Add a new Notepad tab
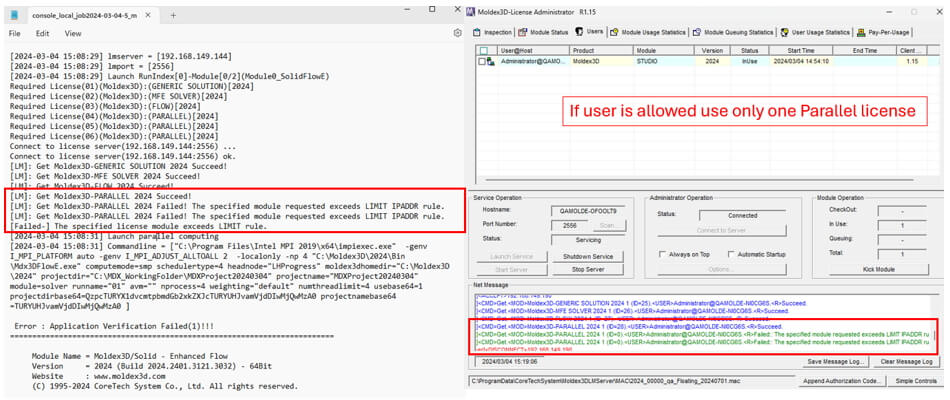The height and width of the screenshot is (400, 950). [x=173, y=15]
